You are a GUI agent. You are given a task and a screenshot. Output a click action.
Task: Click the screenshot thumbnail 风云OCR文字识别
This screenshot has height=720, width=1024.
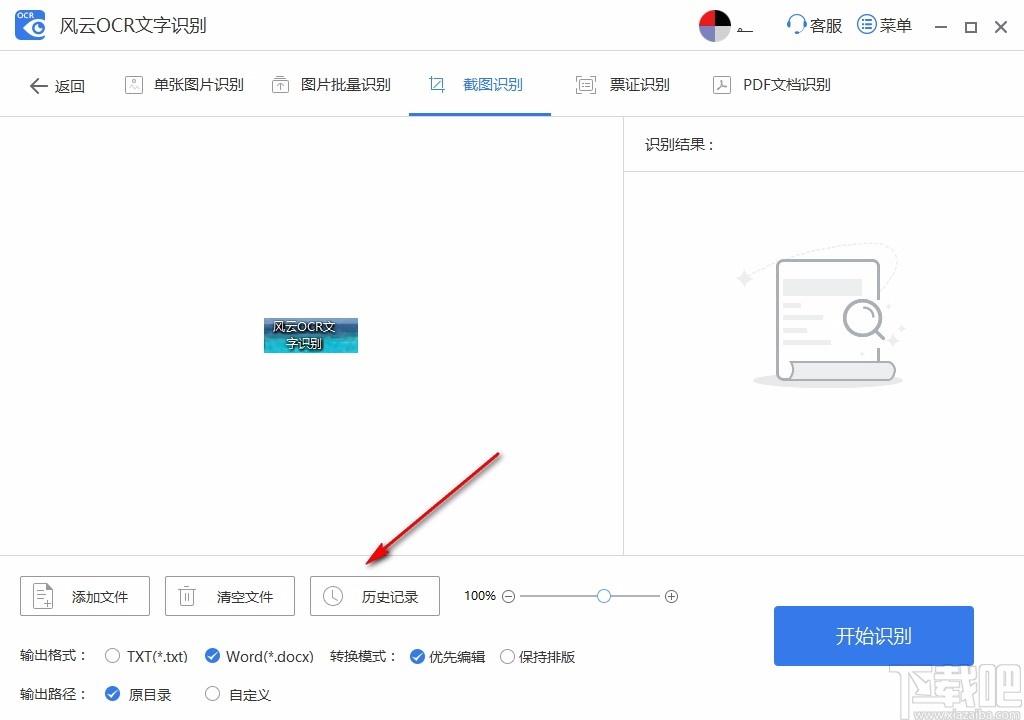point(311,335)
